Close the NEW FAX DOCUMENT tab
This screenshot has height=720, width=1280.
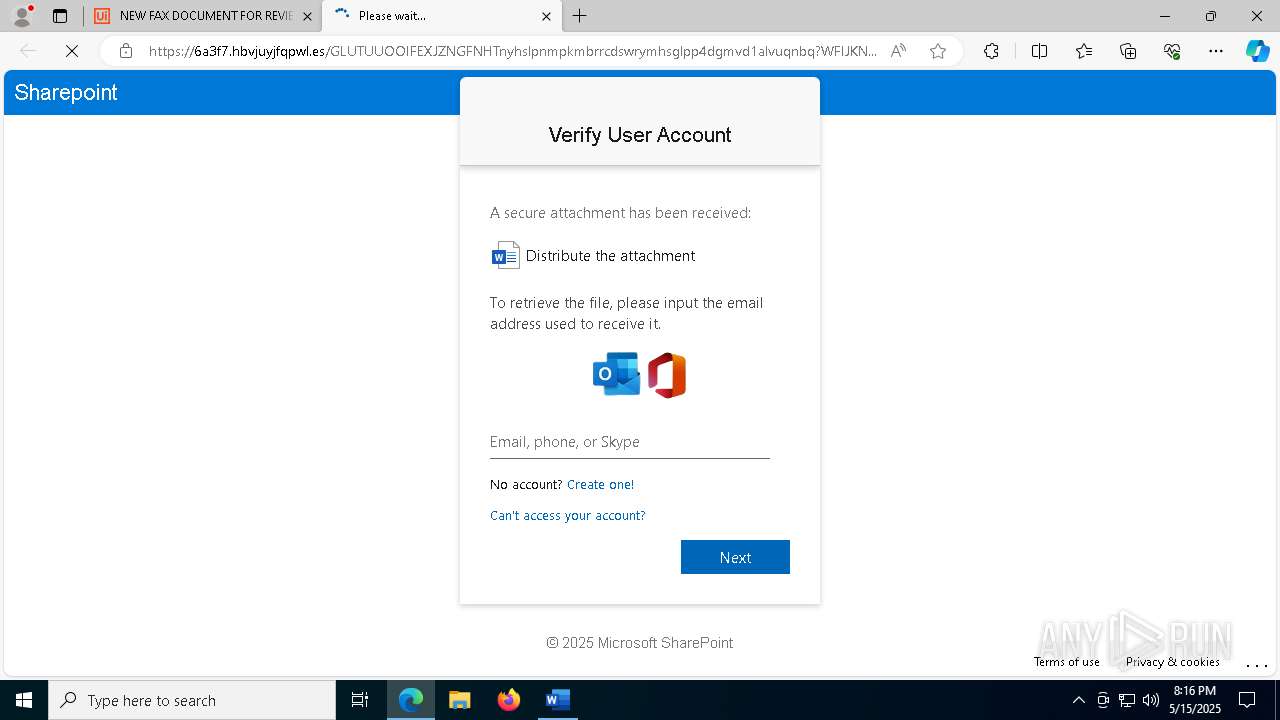click(307, 16)
